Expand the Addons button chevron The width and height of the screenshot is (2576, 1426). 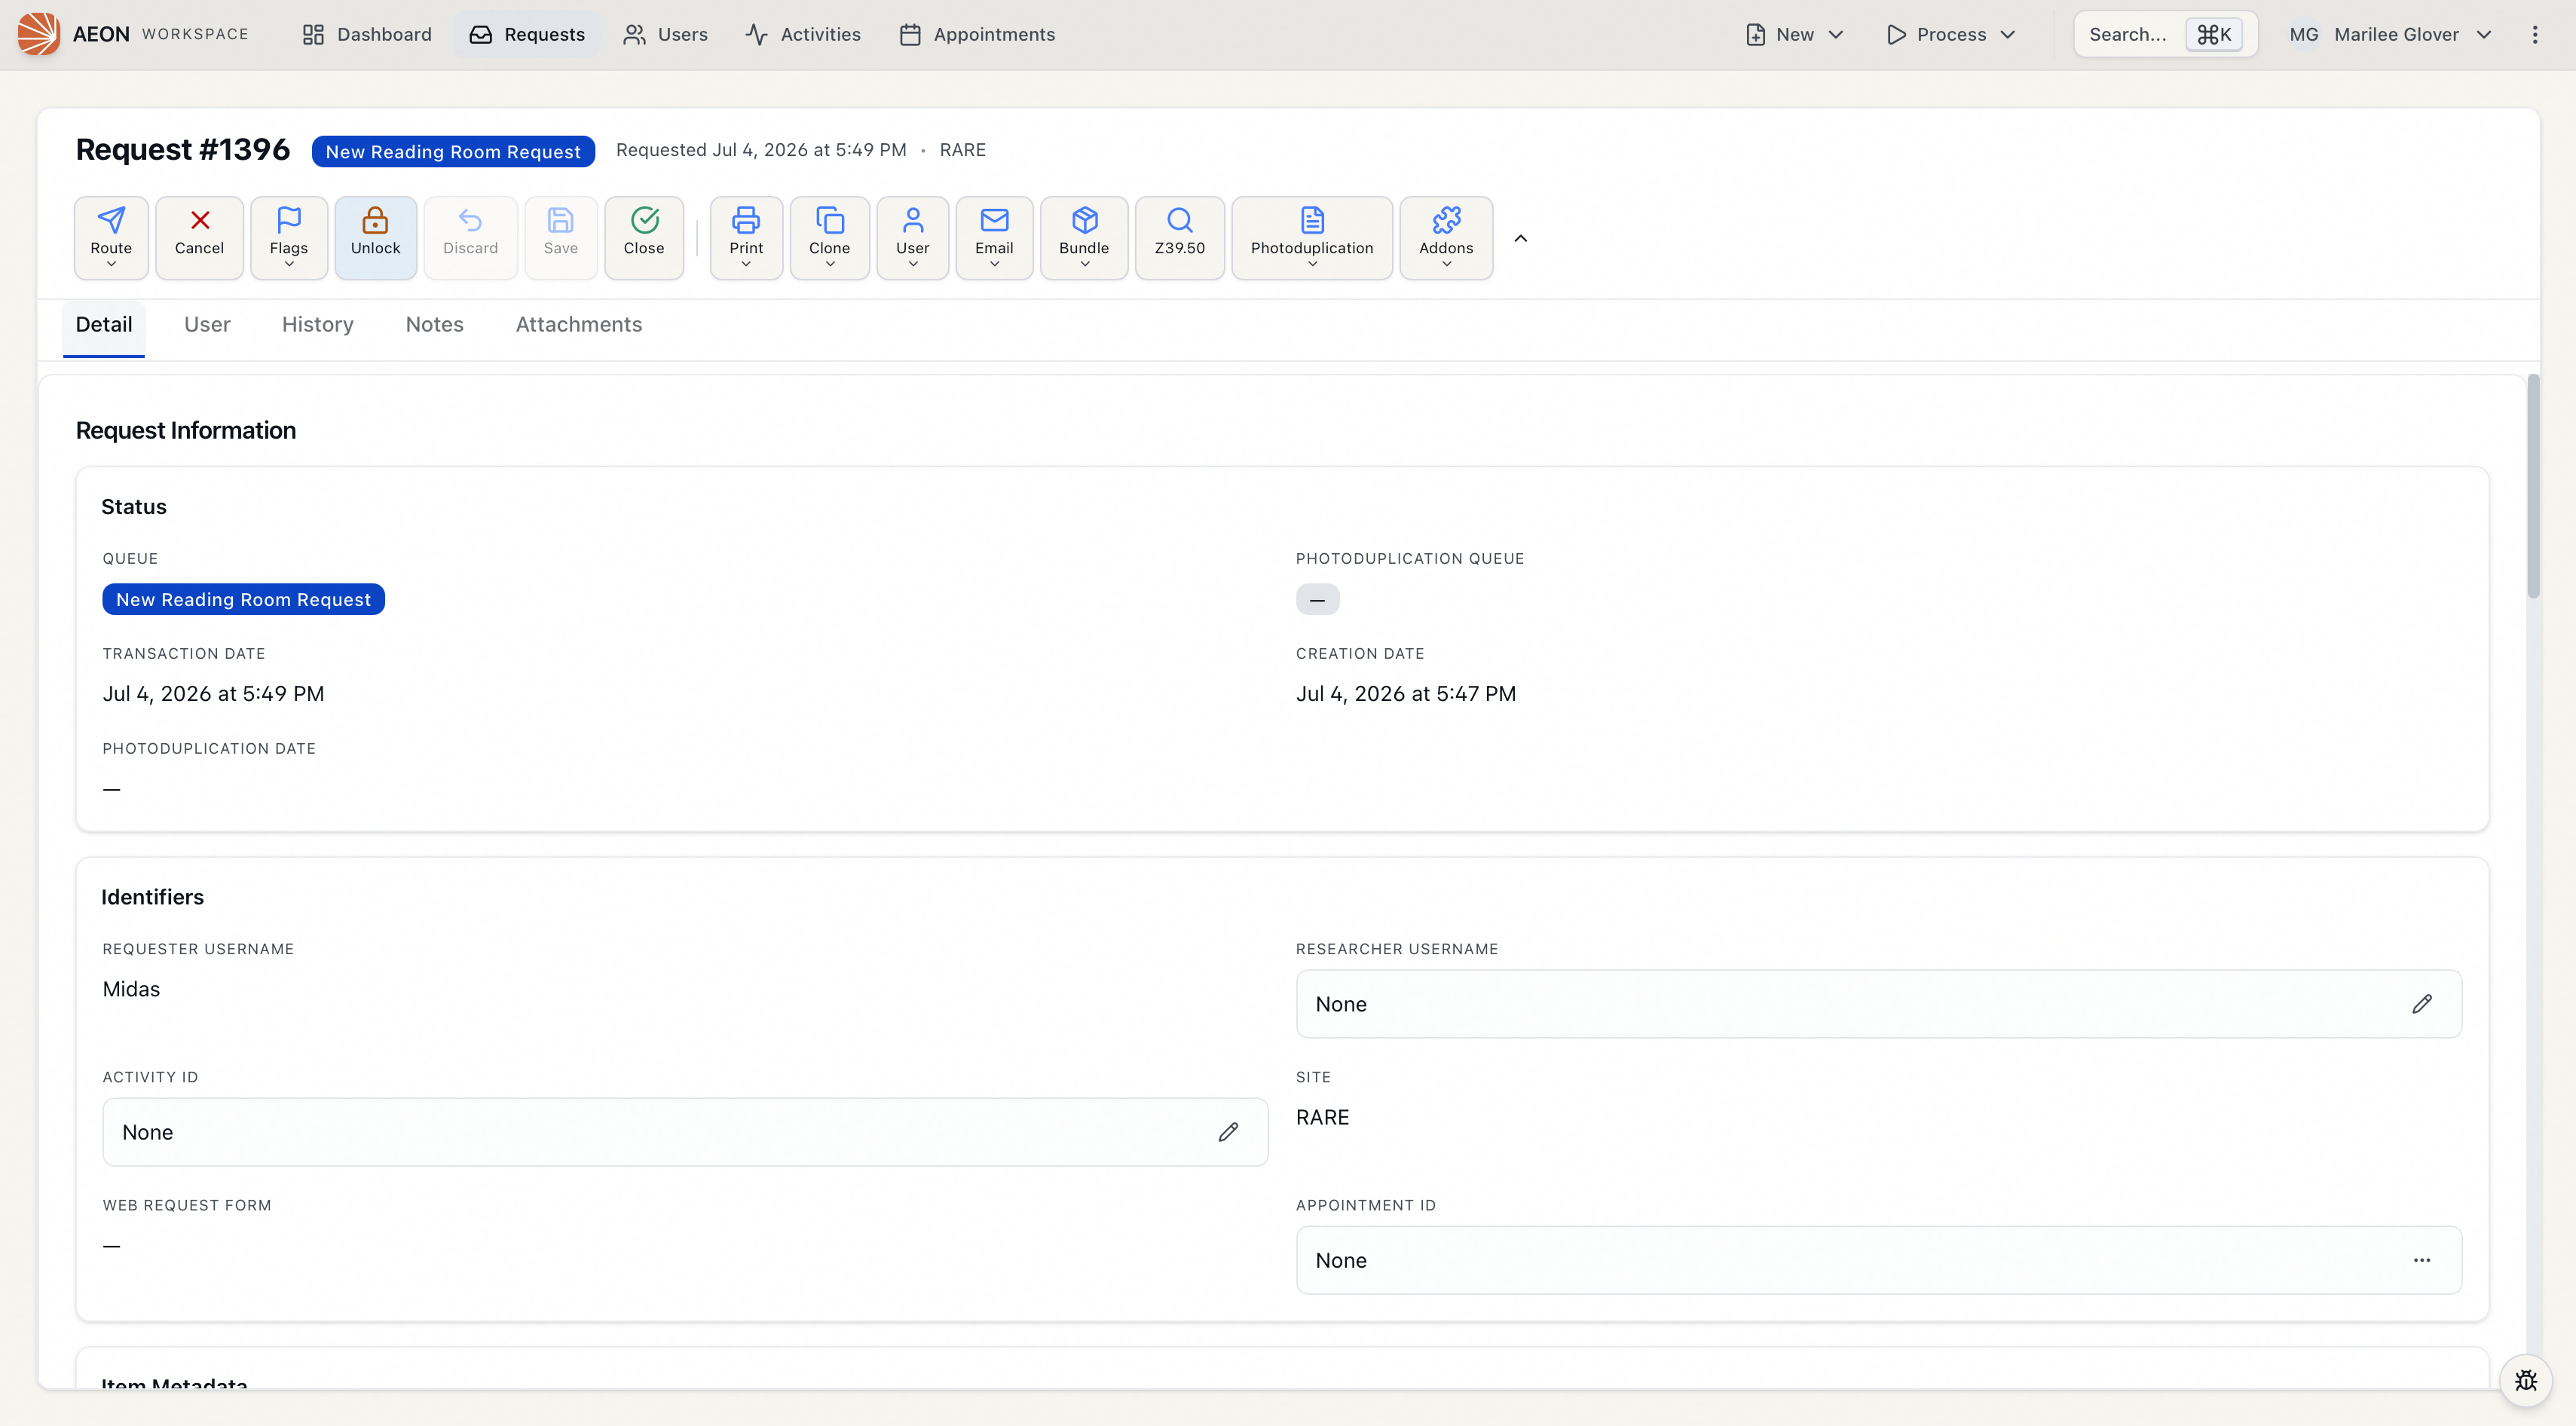click(1446, 264)
